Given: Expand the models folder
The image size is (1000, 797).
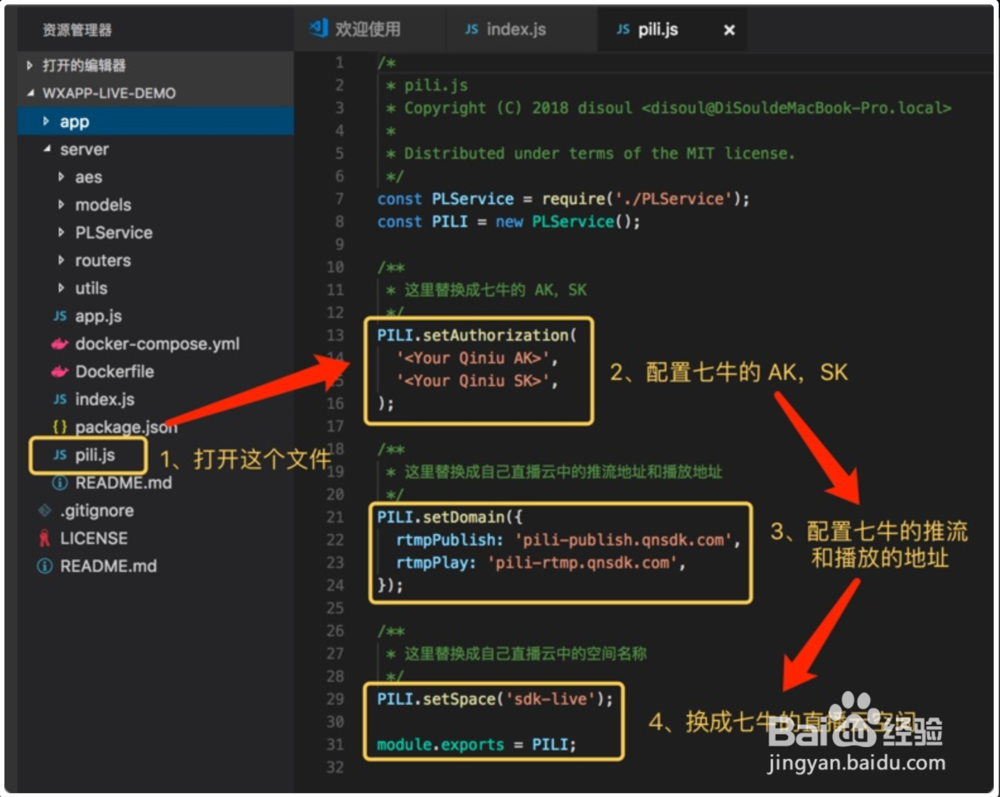Looking at the screenshot, I should (61, 205).
